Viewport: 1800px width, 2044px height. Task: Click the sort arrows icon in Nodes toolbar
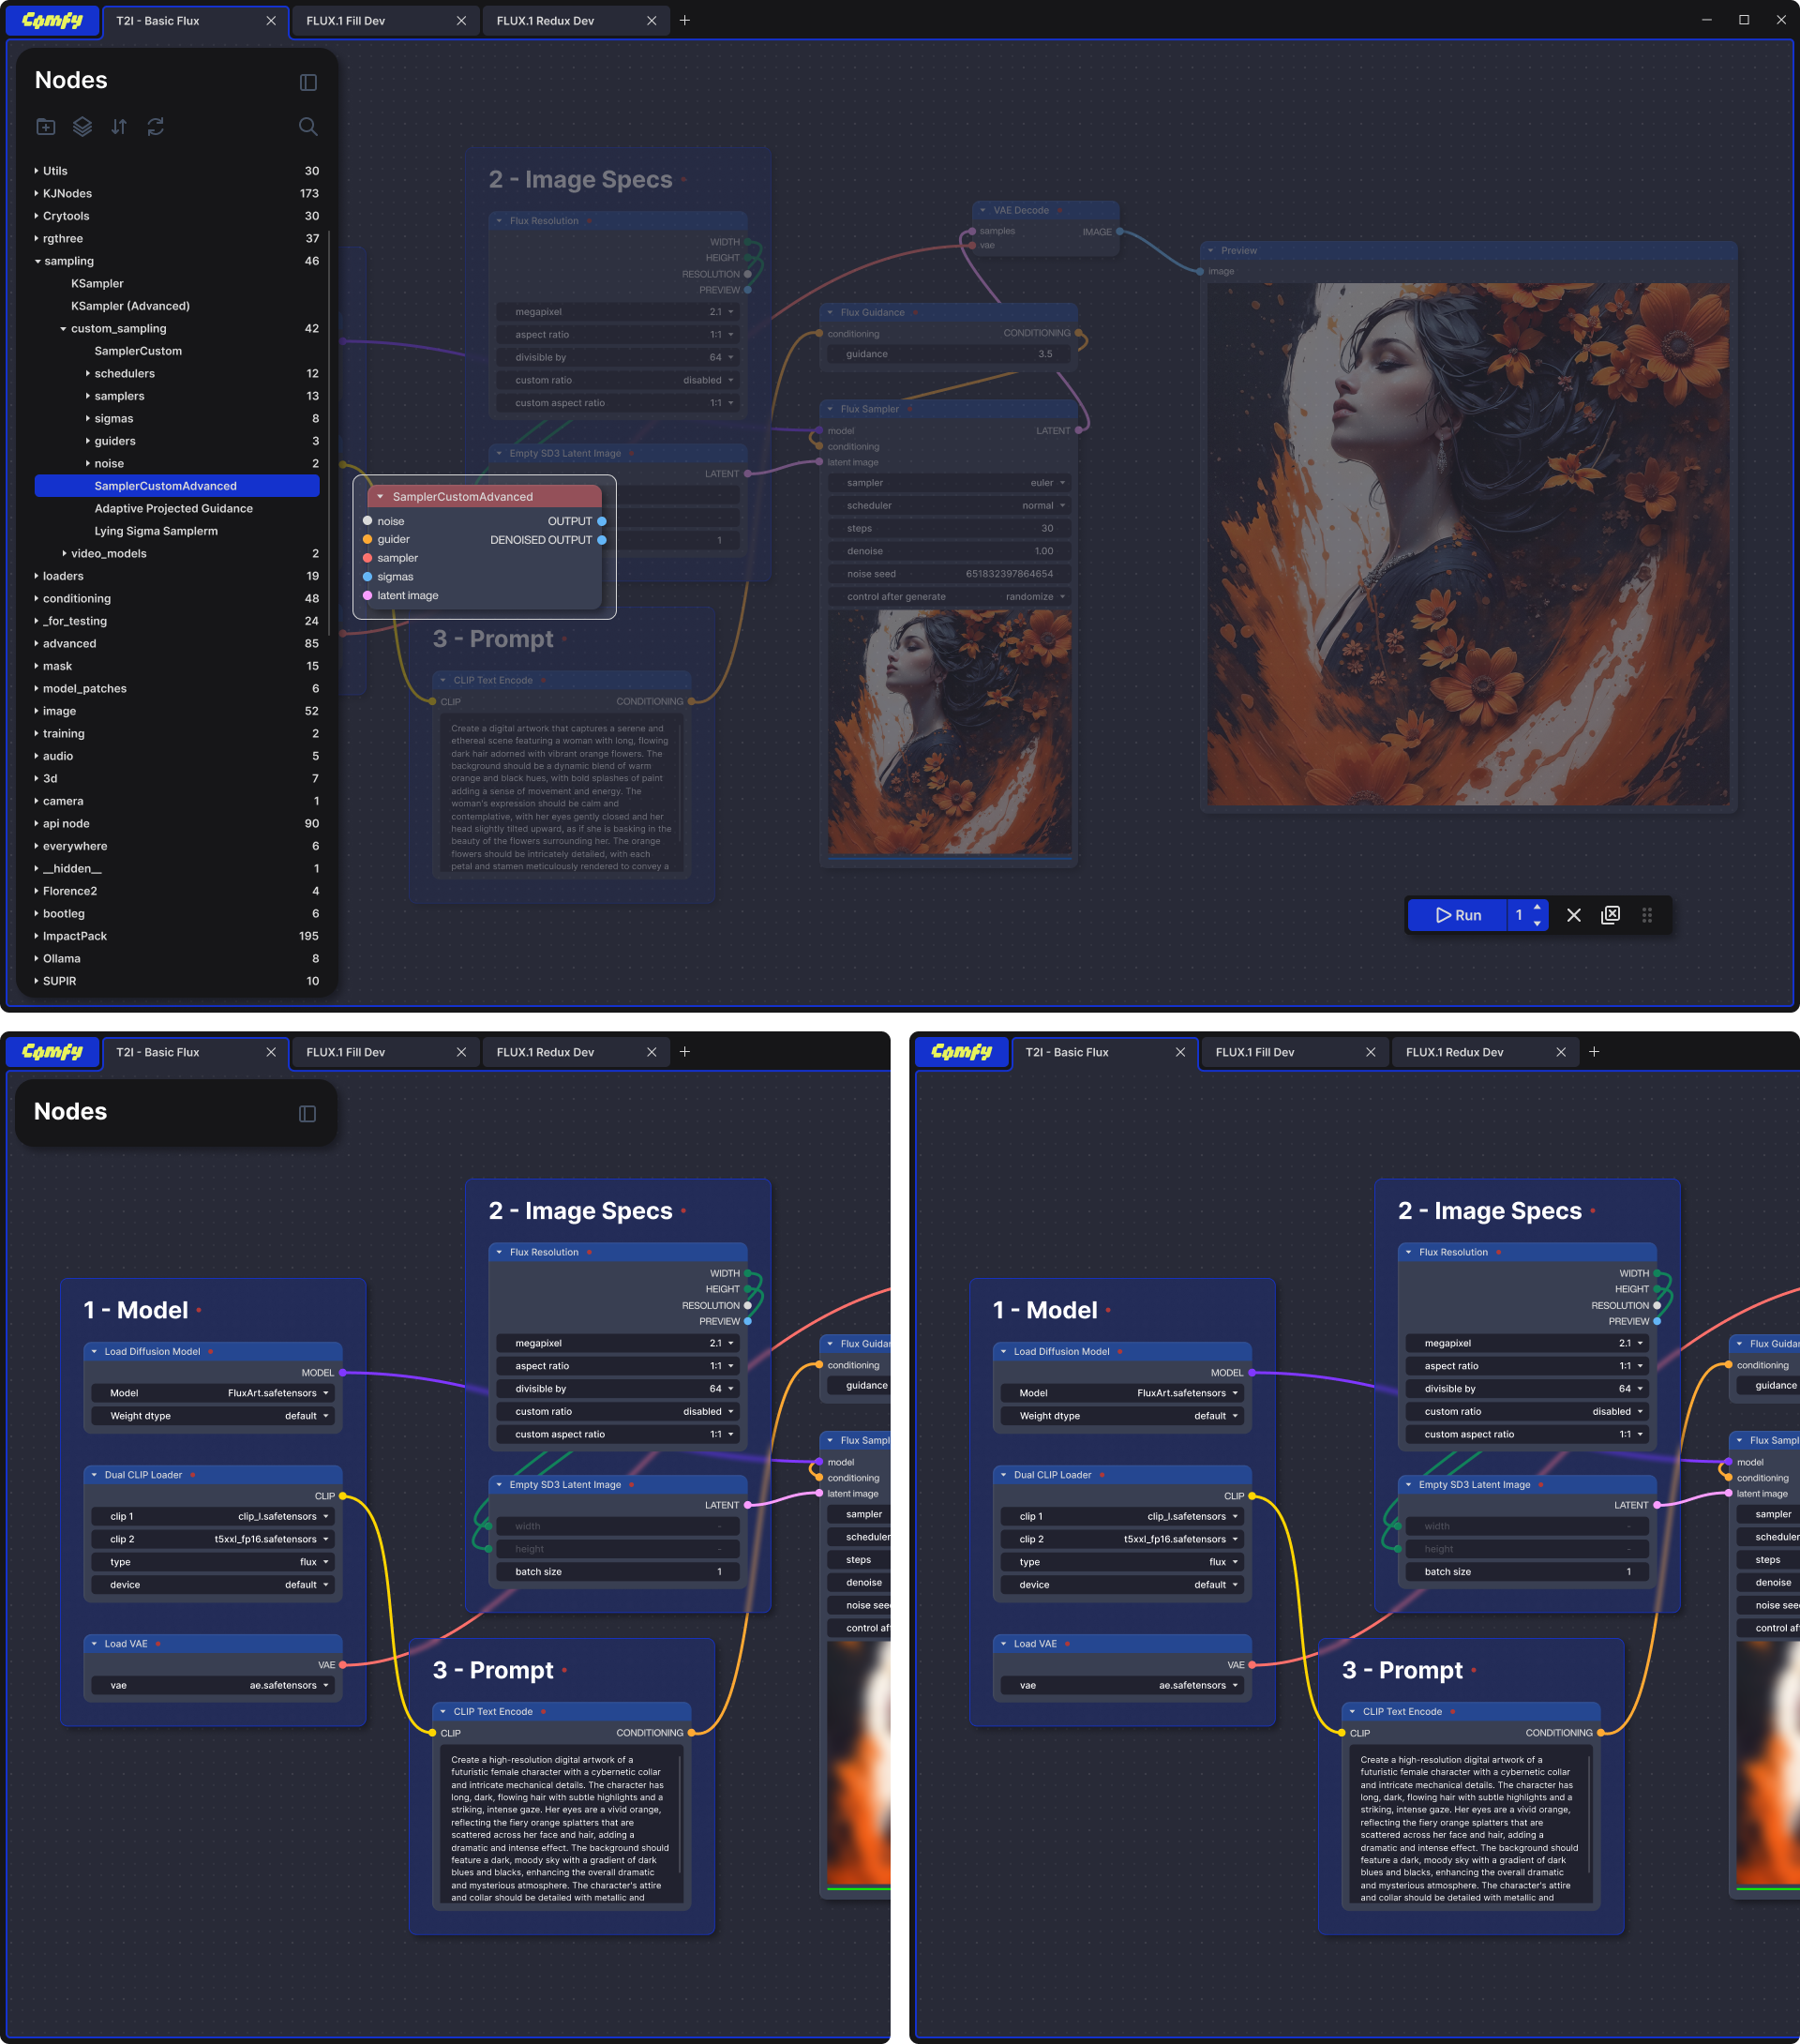point(119,127)
